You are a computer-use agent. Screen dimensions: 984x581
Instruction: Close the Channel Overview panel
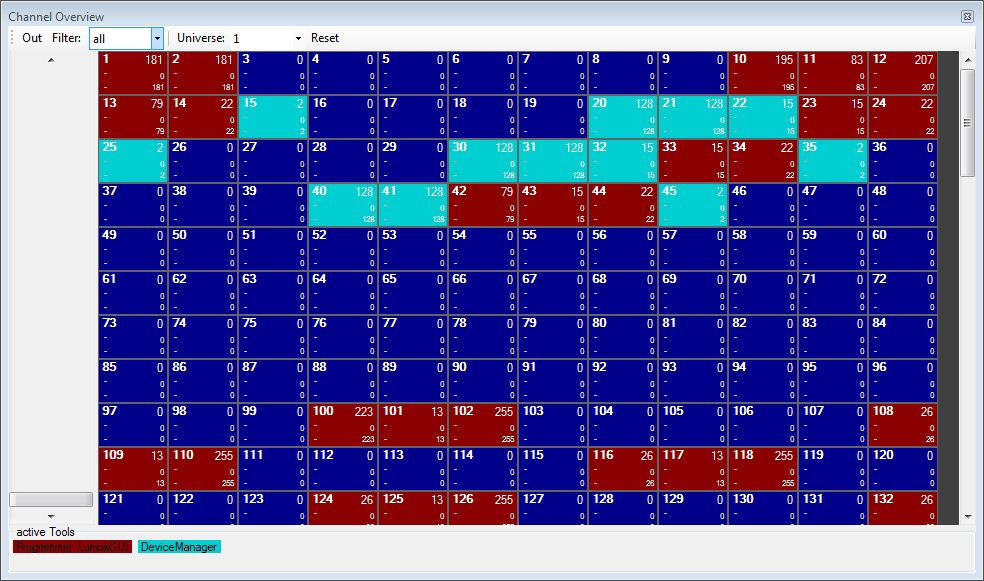point(967,17)
